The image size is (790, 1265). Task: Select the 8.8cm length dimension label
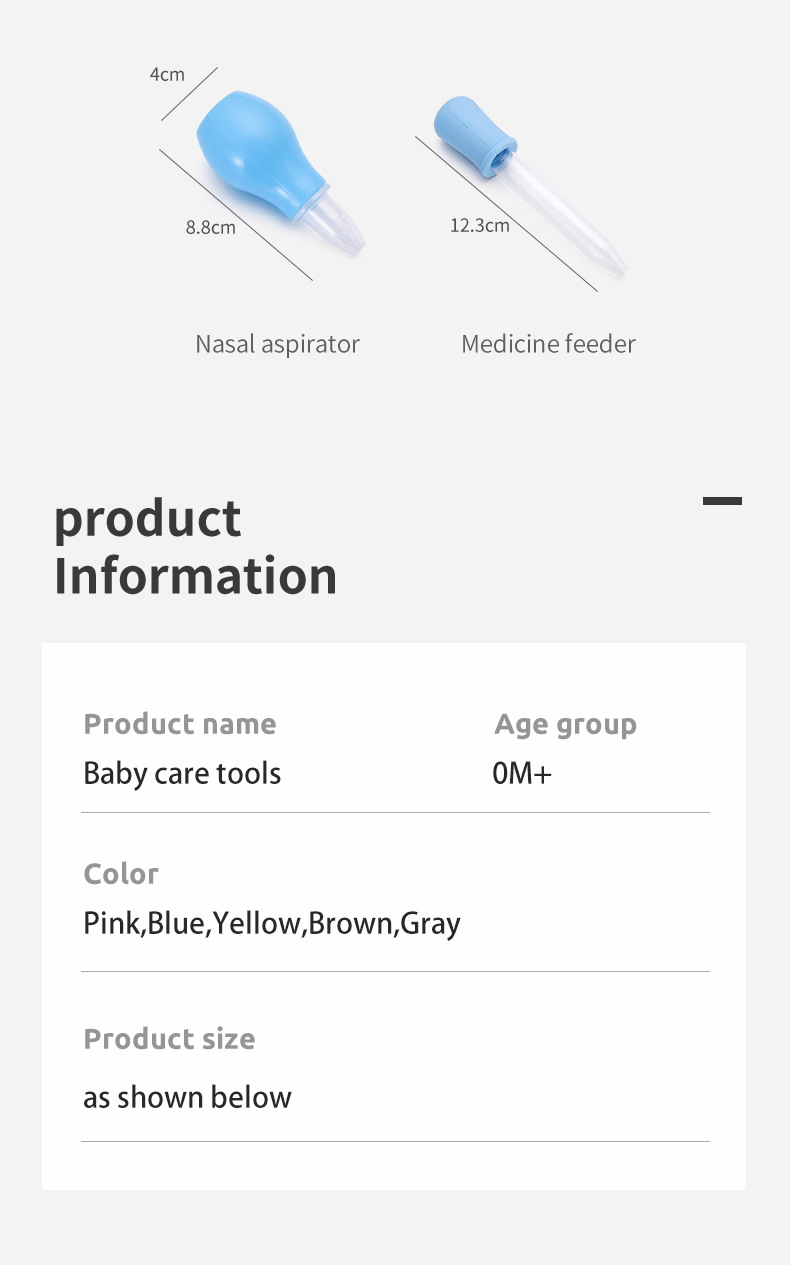210,227
